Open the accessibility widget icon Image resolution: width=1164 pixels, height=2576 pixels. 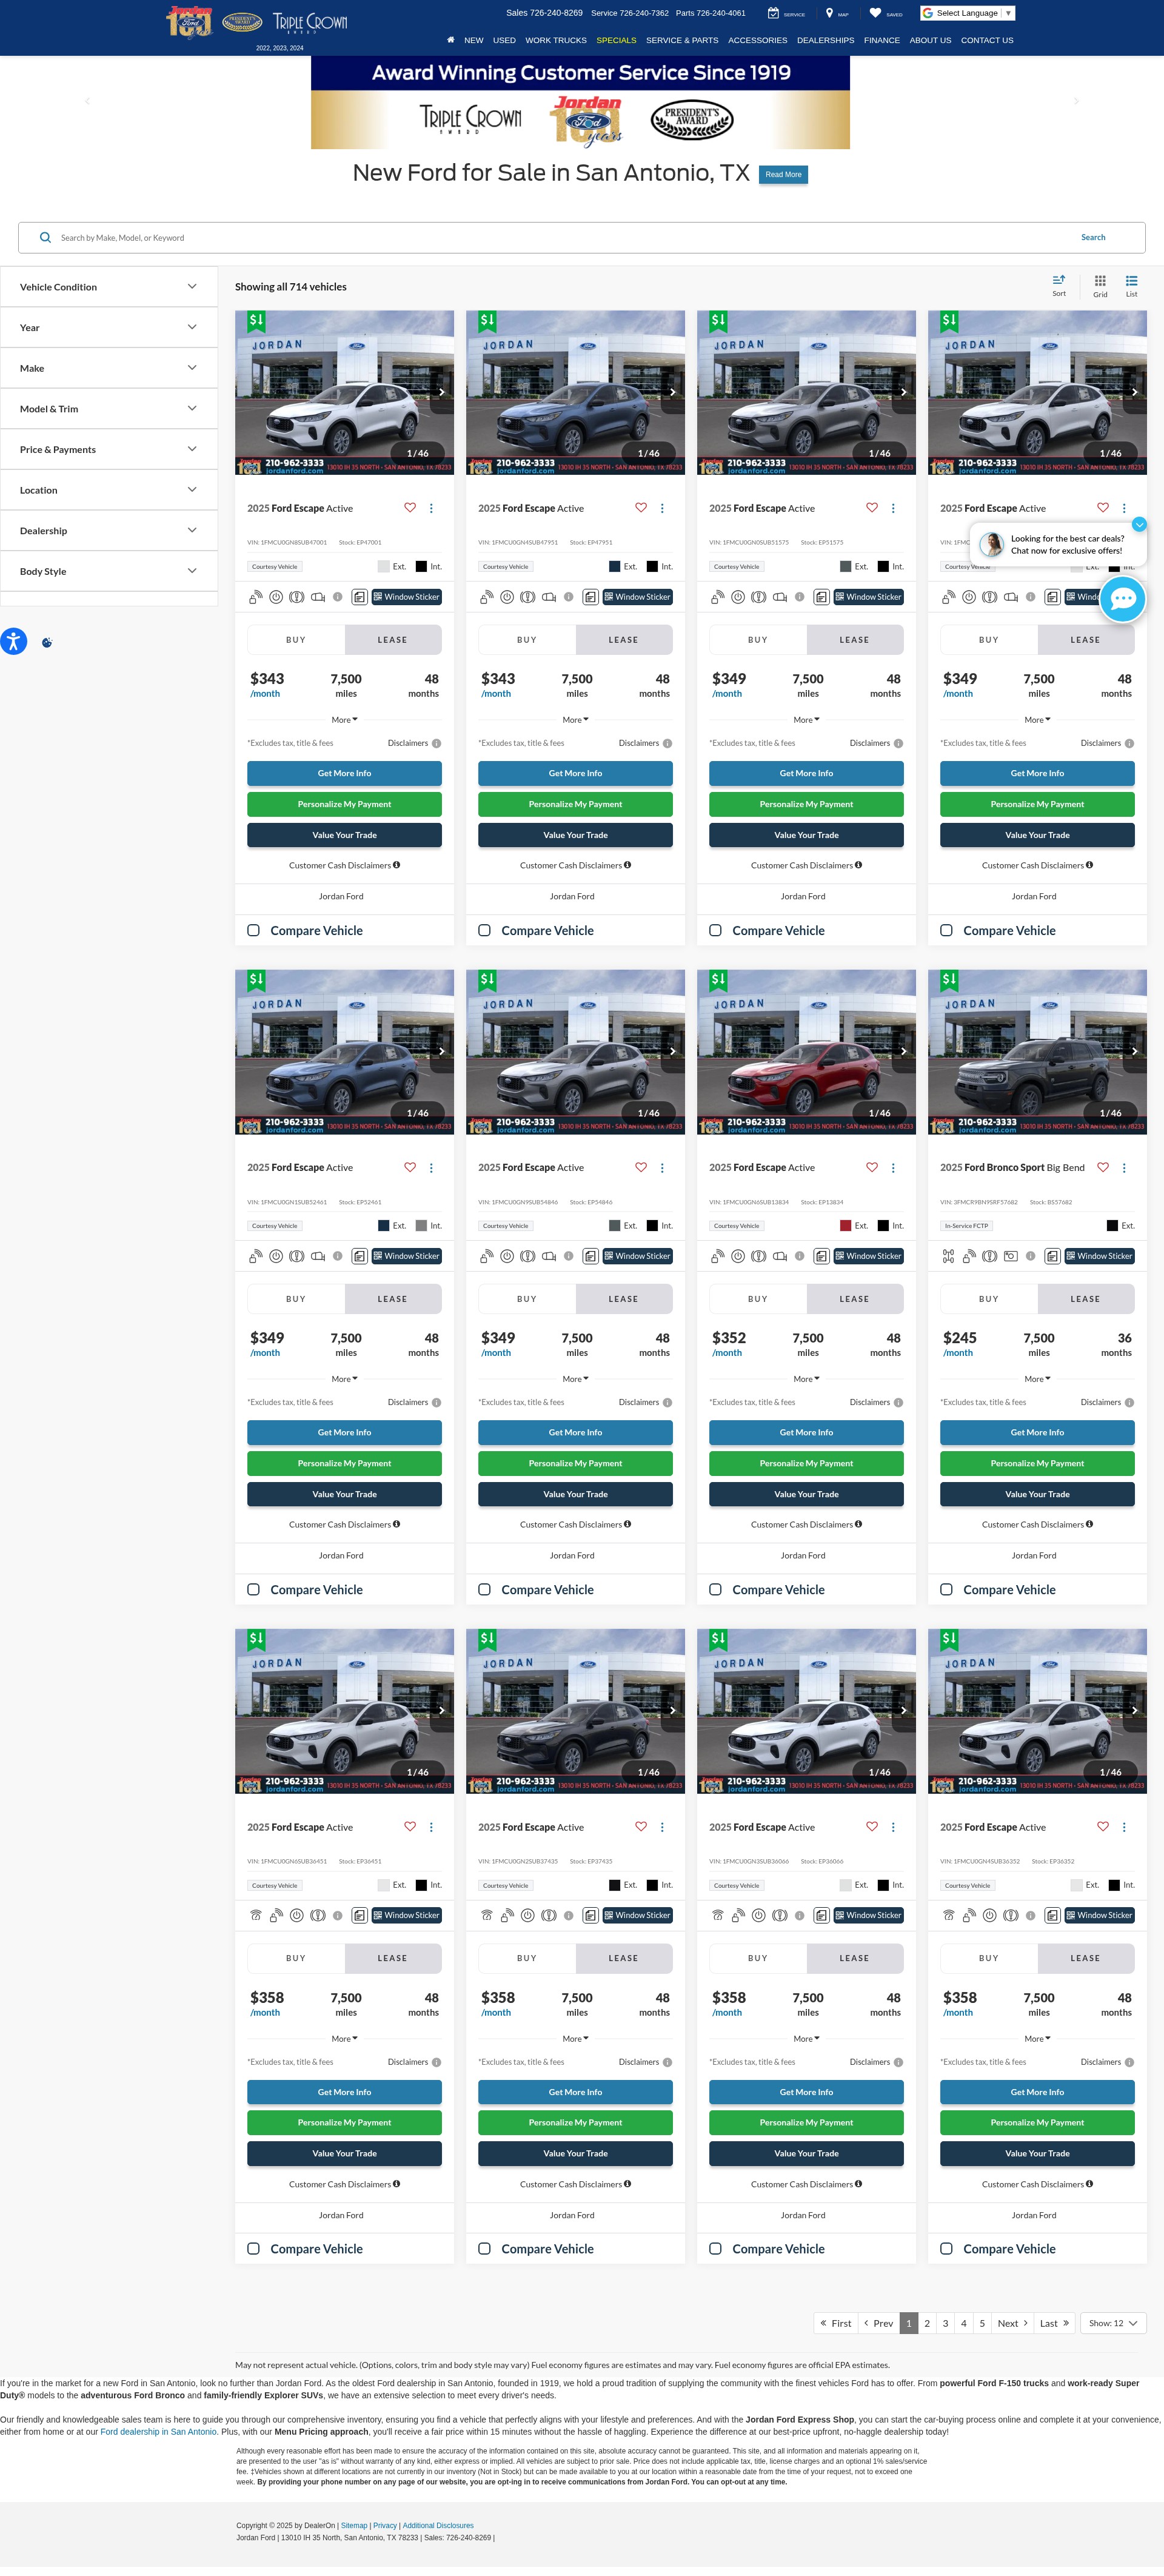(x=13, y=641)
